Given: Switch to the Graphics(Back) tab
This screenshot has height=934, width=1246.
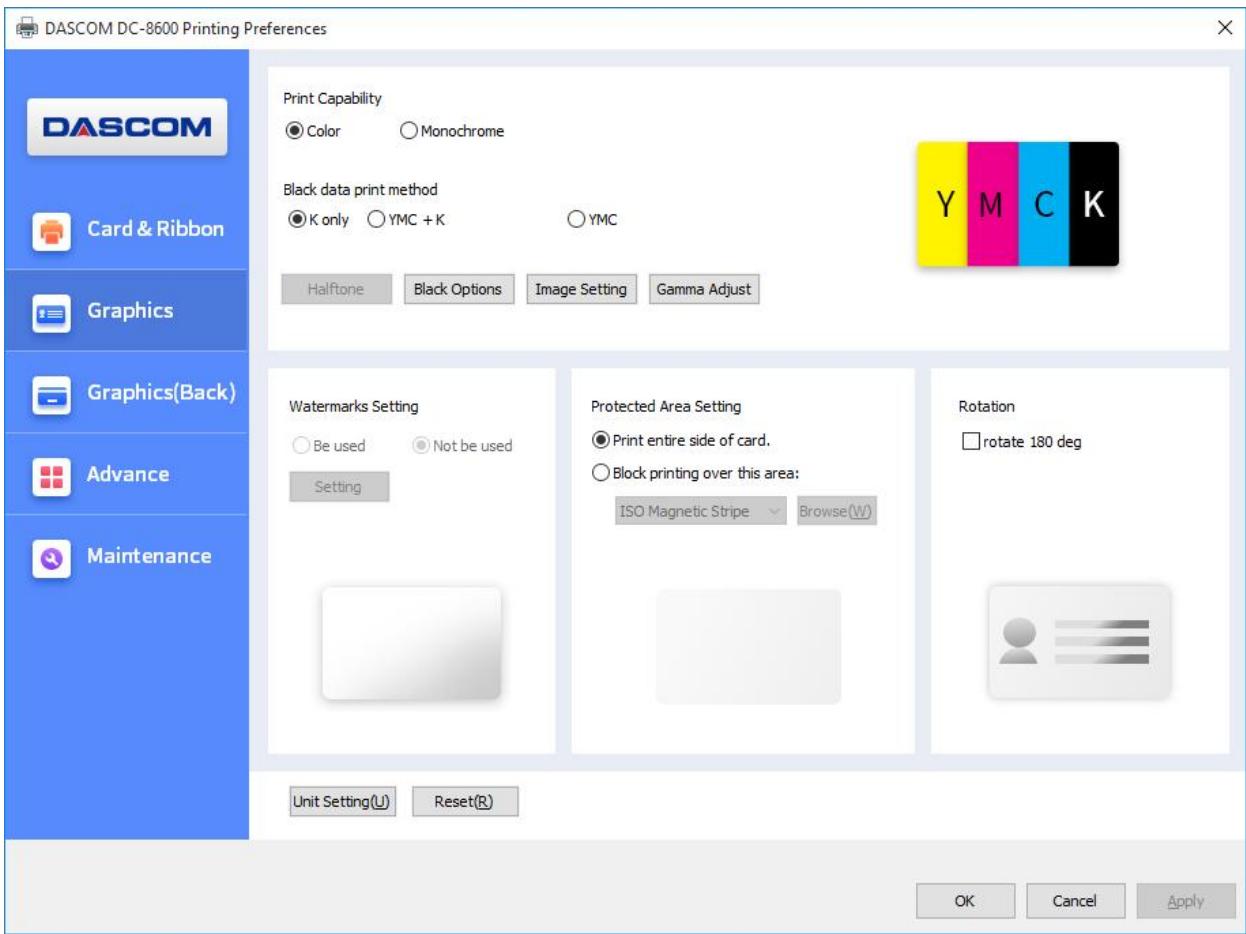Looking at the screenshot, I should point(127,393).
